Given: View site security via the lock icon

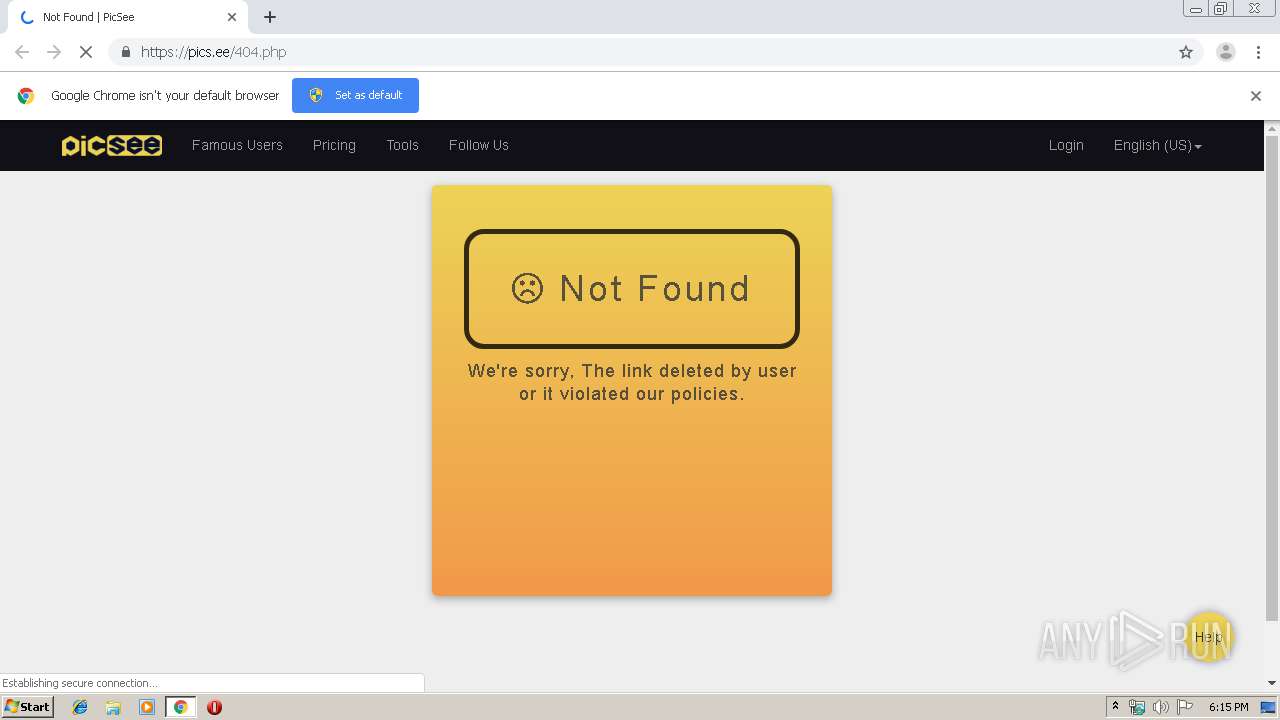Looking at the screenshot, I should pos(125,52).
